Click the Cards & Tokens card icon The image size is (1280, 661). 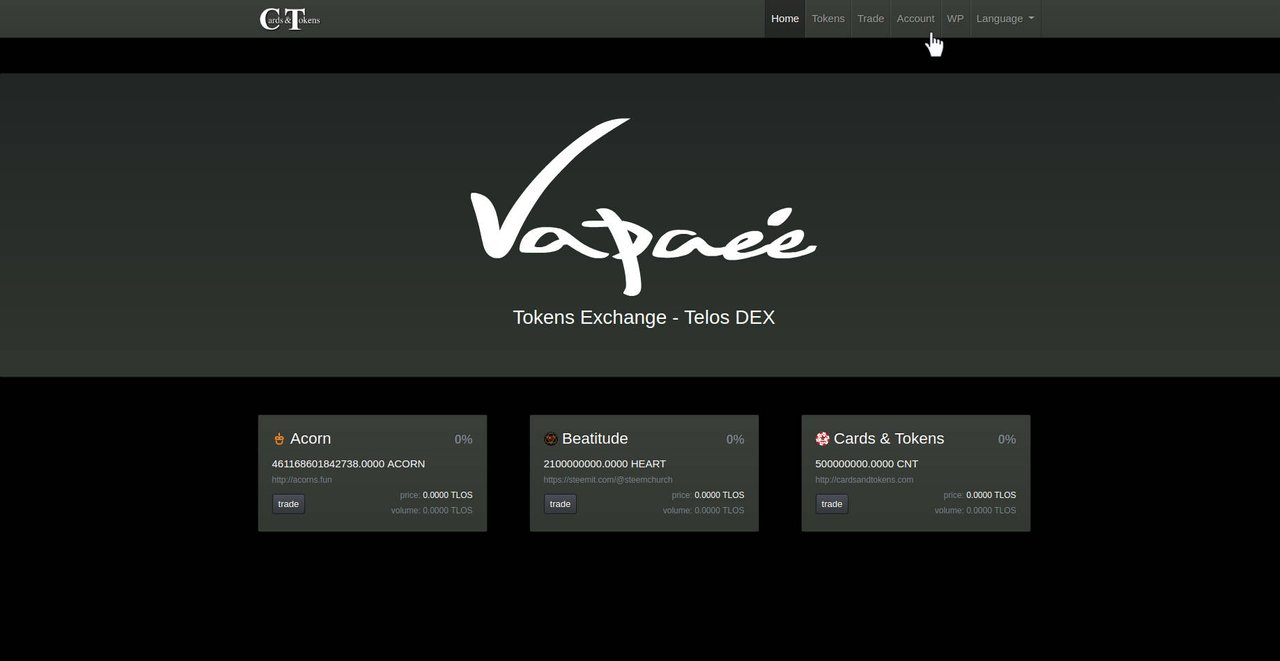pos(822,439)
